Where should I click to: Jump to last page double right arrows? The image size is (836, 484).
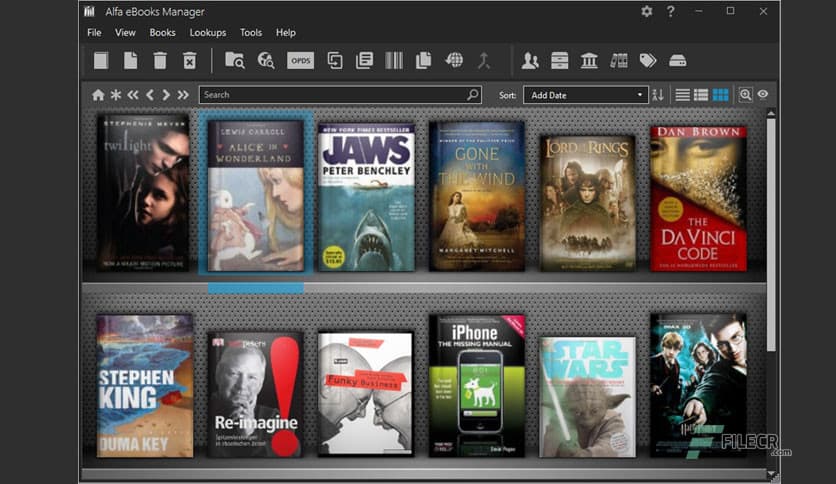click(x=183, y=95)
